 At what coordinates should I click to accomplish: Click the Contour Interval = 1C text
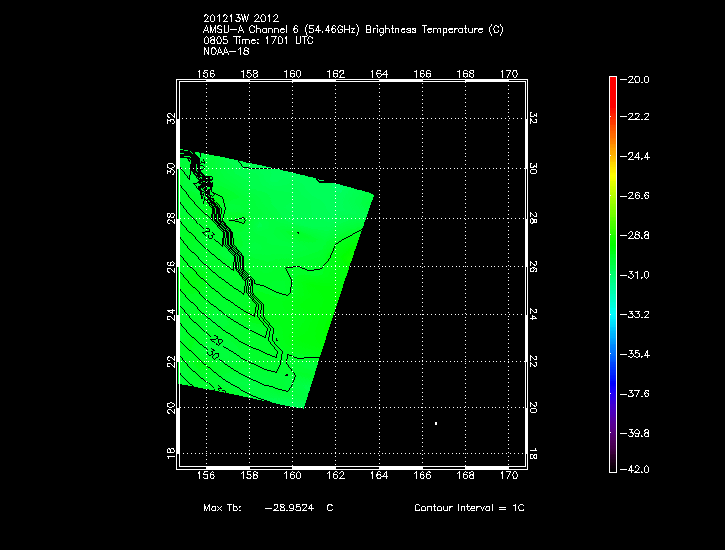point(469,509)
